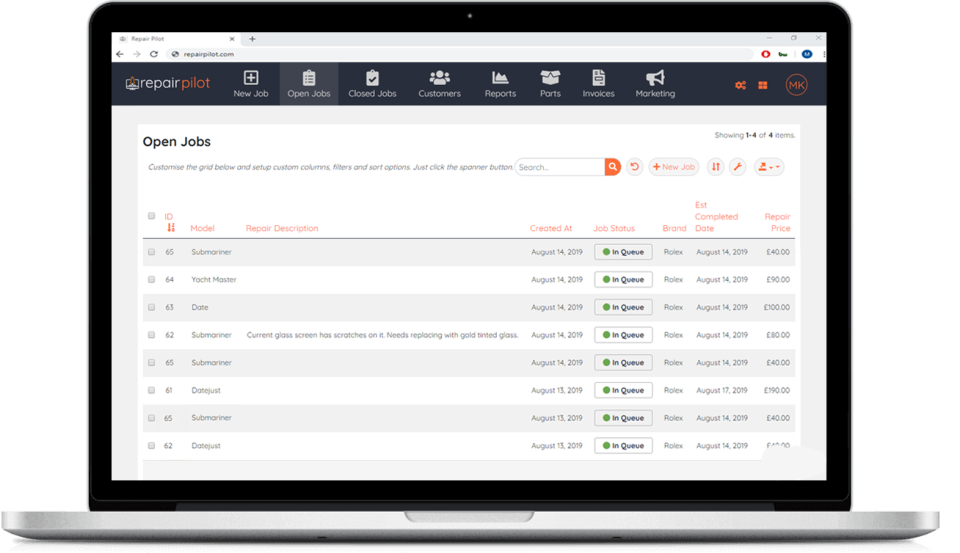
Task: Click the Yacht Master model cell
Action: point(214,279)
